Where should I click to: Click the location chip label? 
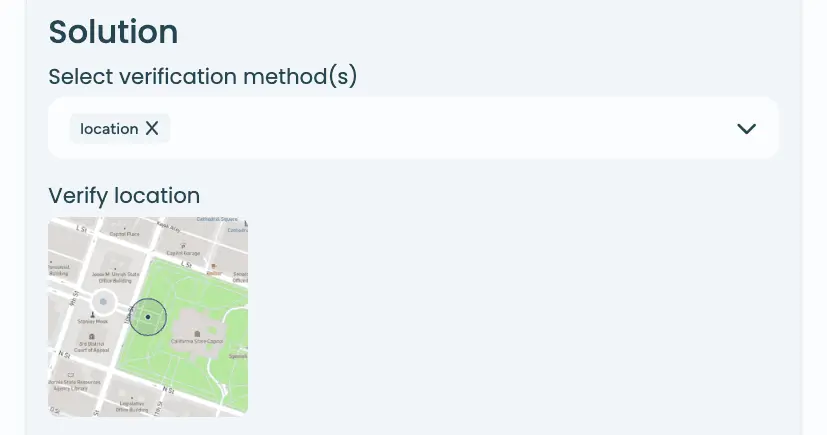(x=109, y=129)
